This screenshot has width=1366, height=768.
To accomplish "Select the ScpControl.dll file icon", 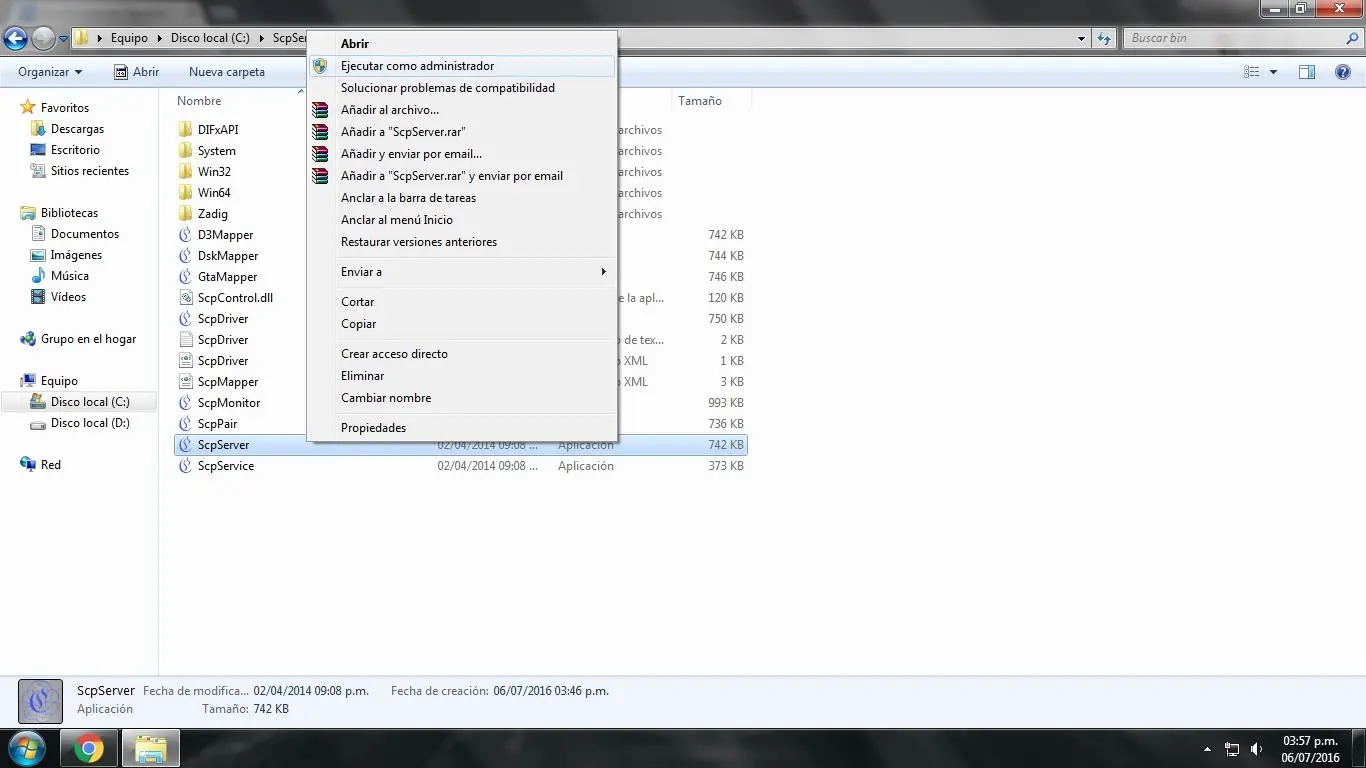I will [x=185, y=298].
